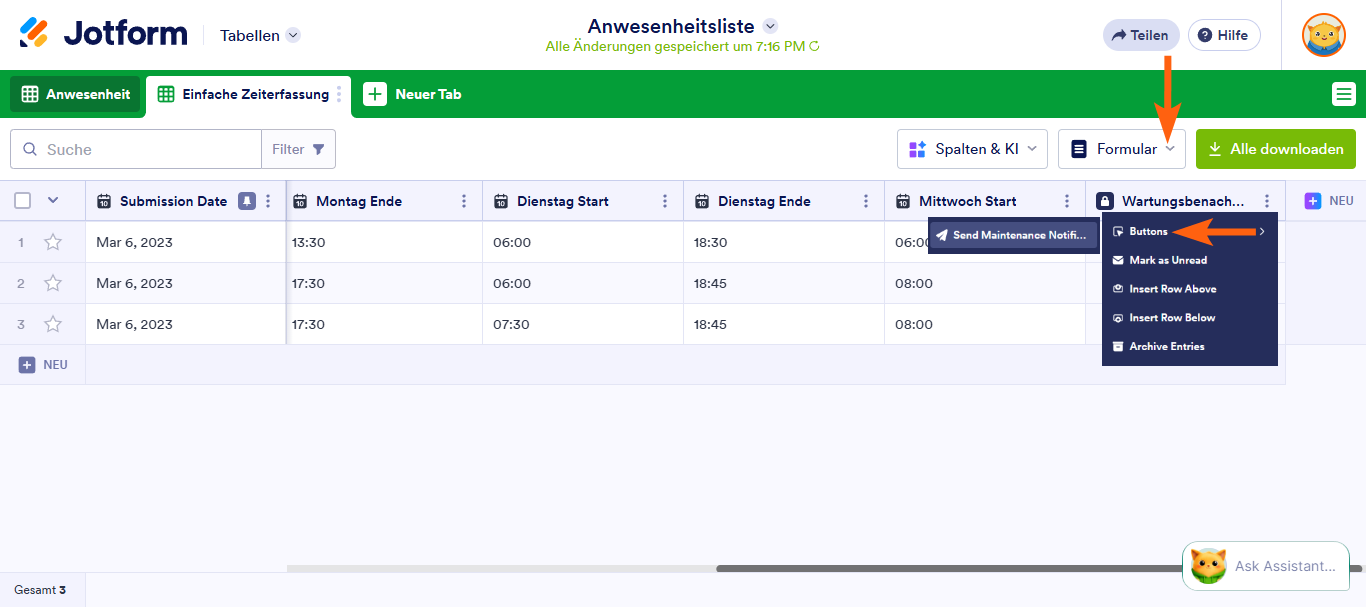The height and width of the screenshot is (607, 1366).
Task: Click the NEU add-column plus icon in the header
Action: coord(1313,201)
